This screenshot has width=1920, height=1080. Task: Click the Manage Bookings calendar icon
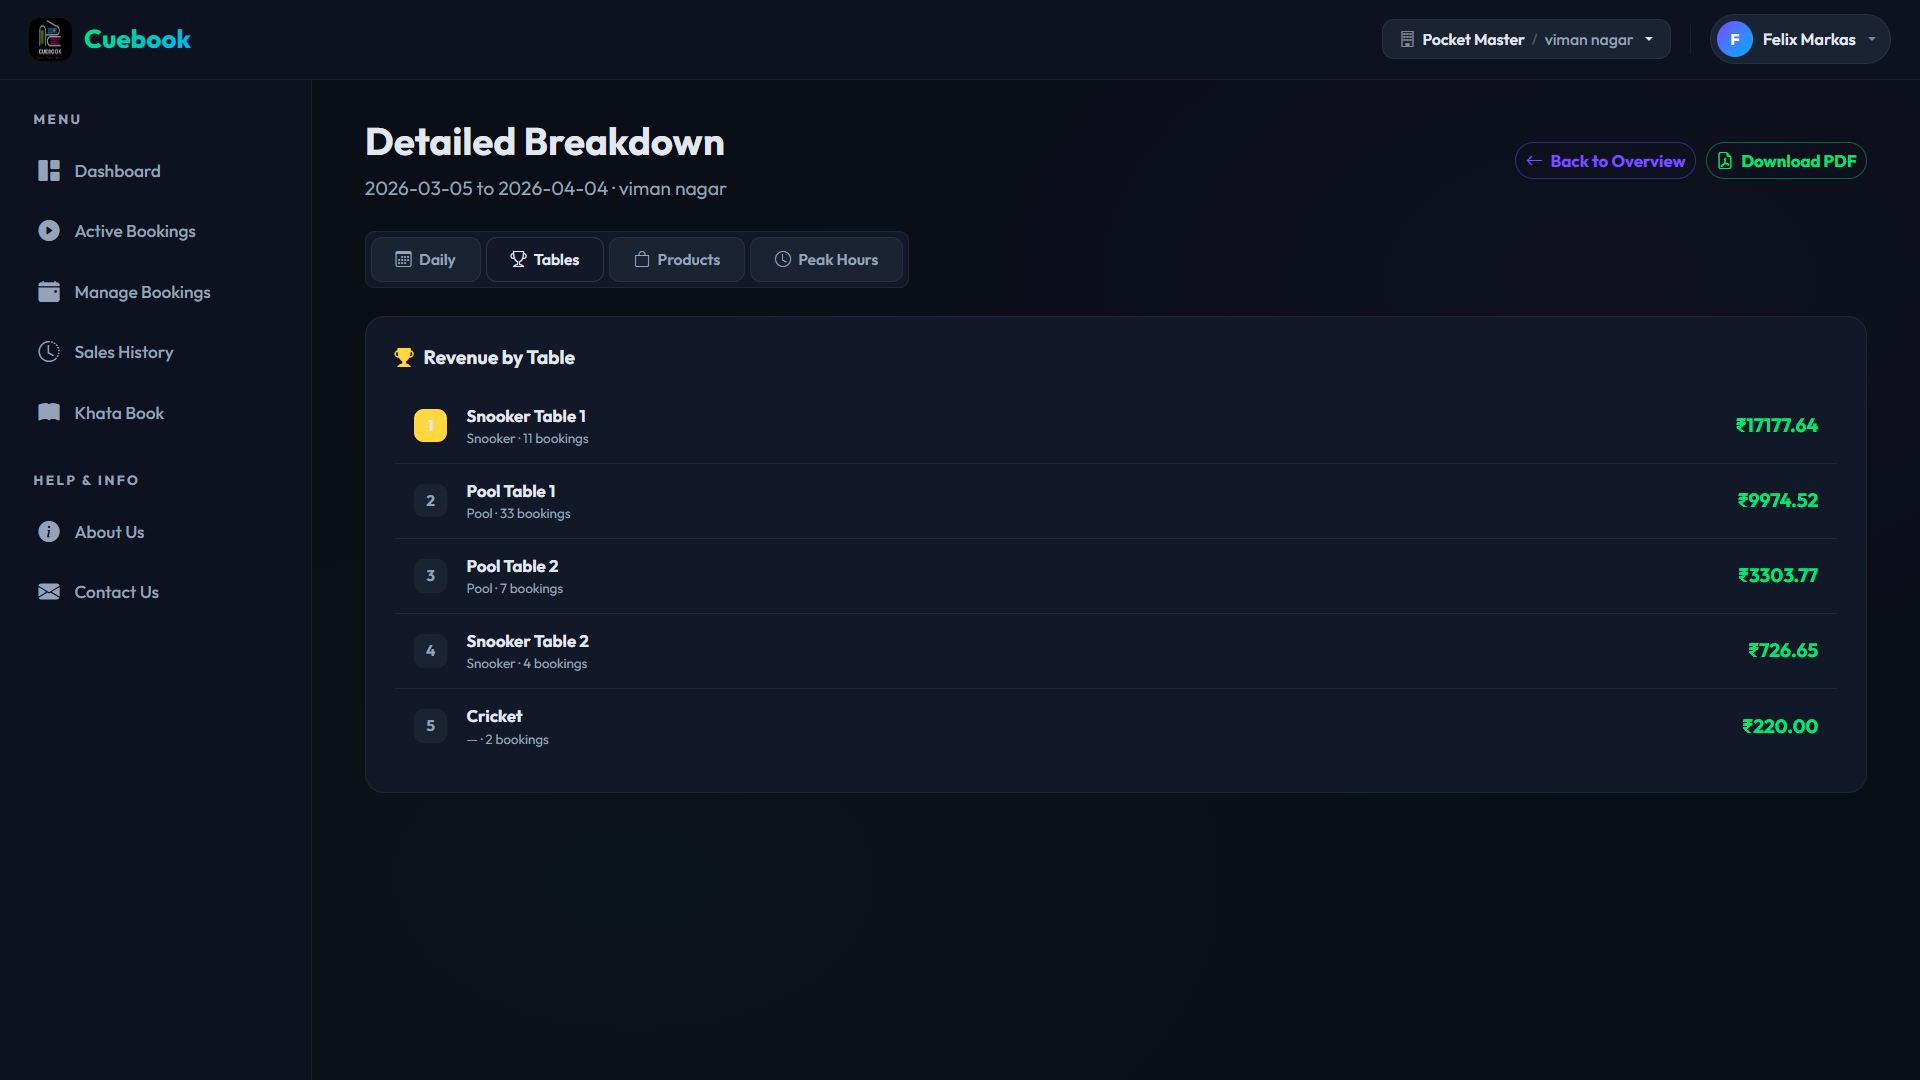[x=49, y=292]
